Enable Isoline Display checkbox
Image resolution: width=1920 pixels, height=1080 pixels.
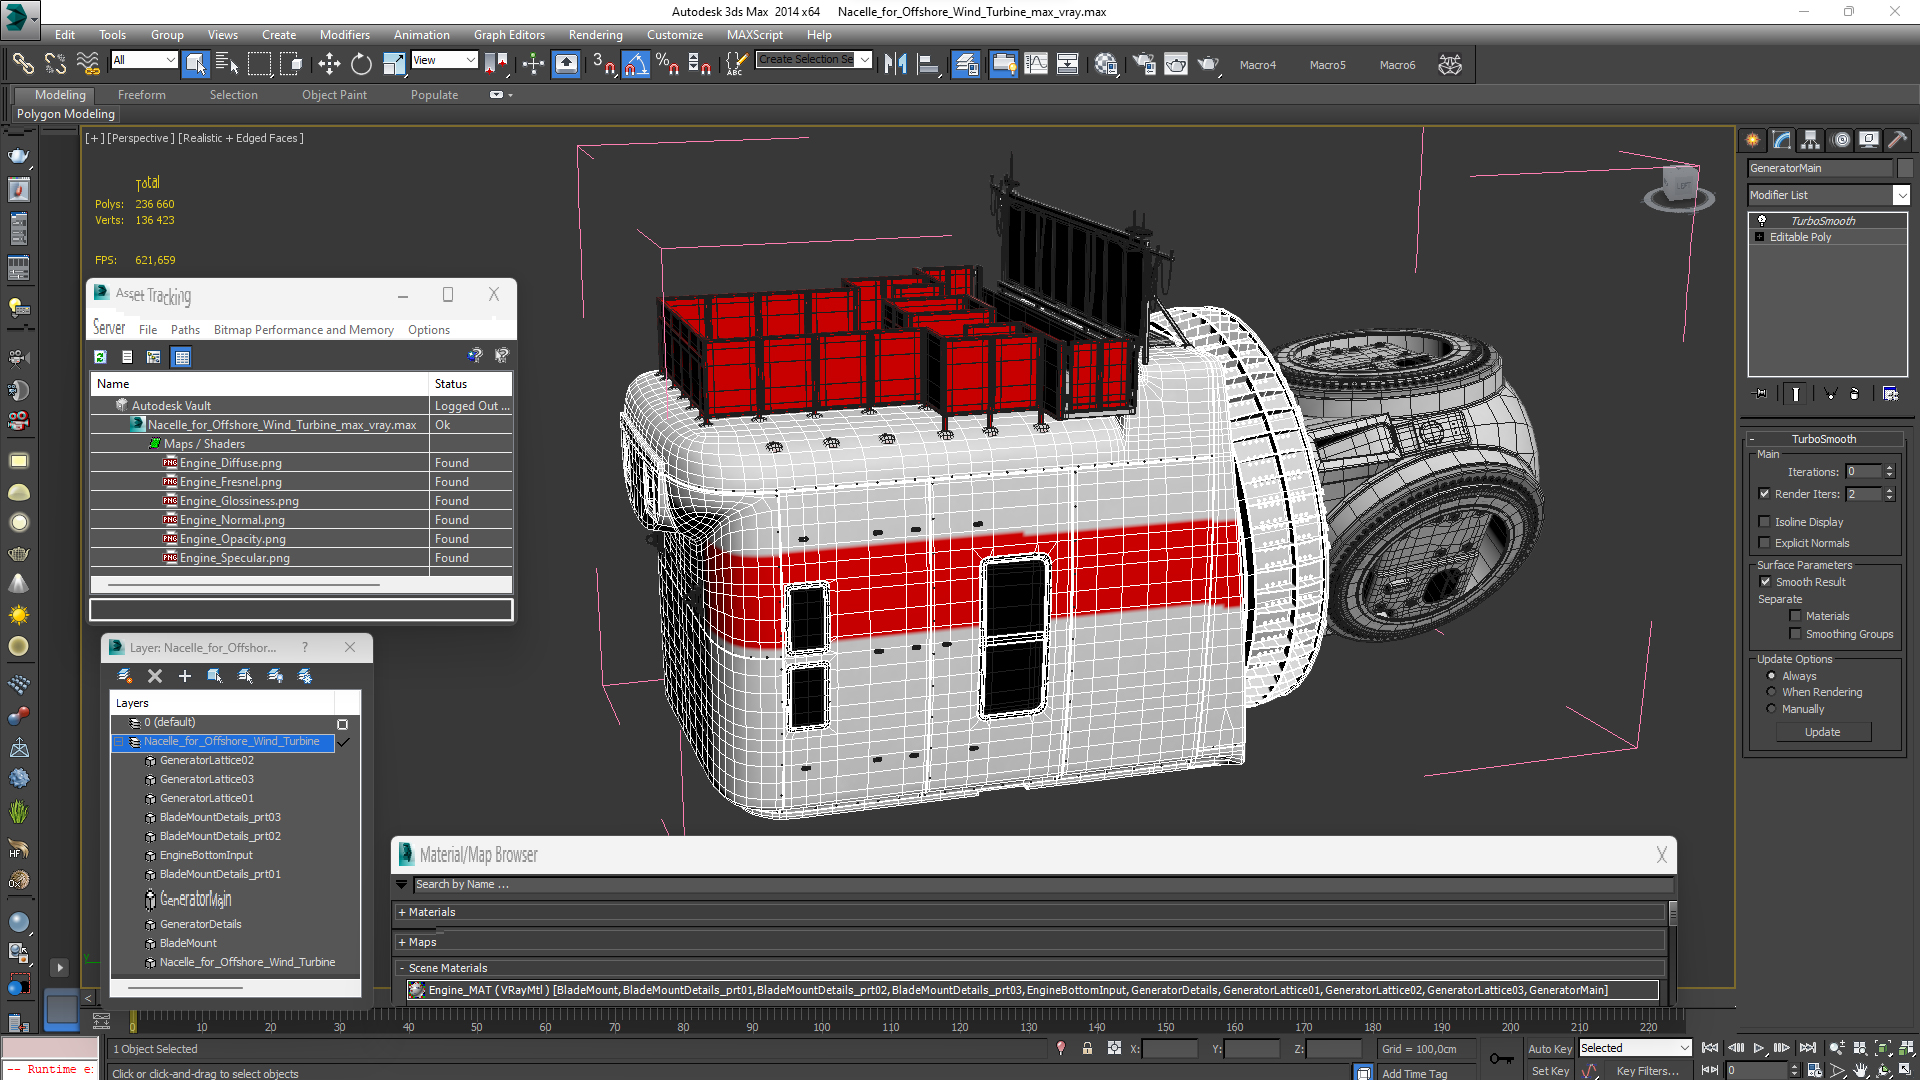[1765, 522]
